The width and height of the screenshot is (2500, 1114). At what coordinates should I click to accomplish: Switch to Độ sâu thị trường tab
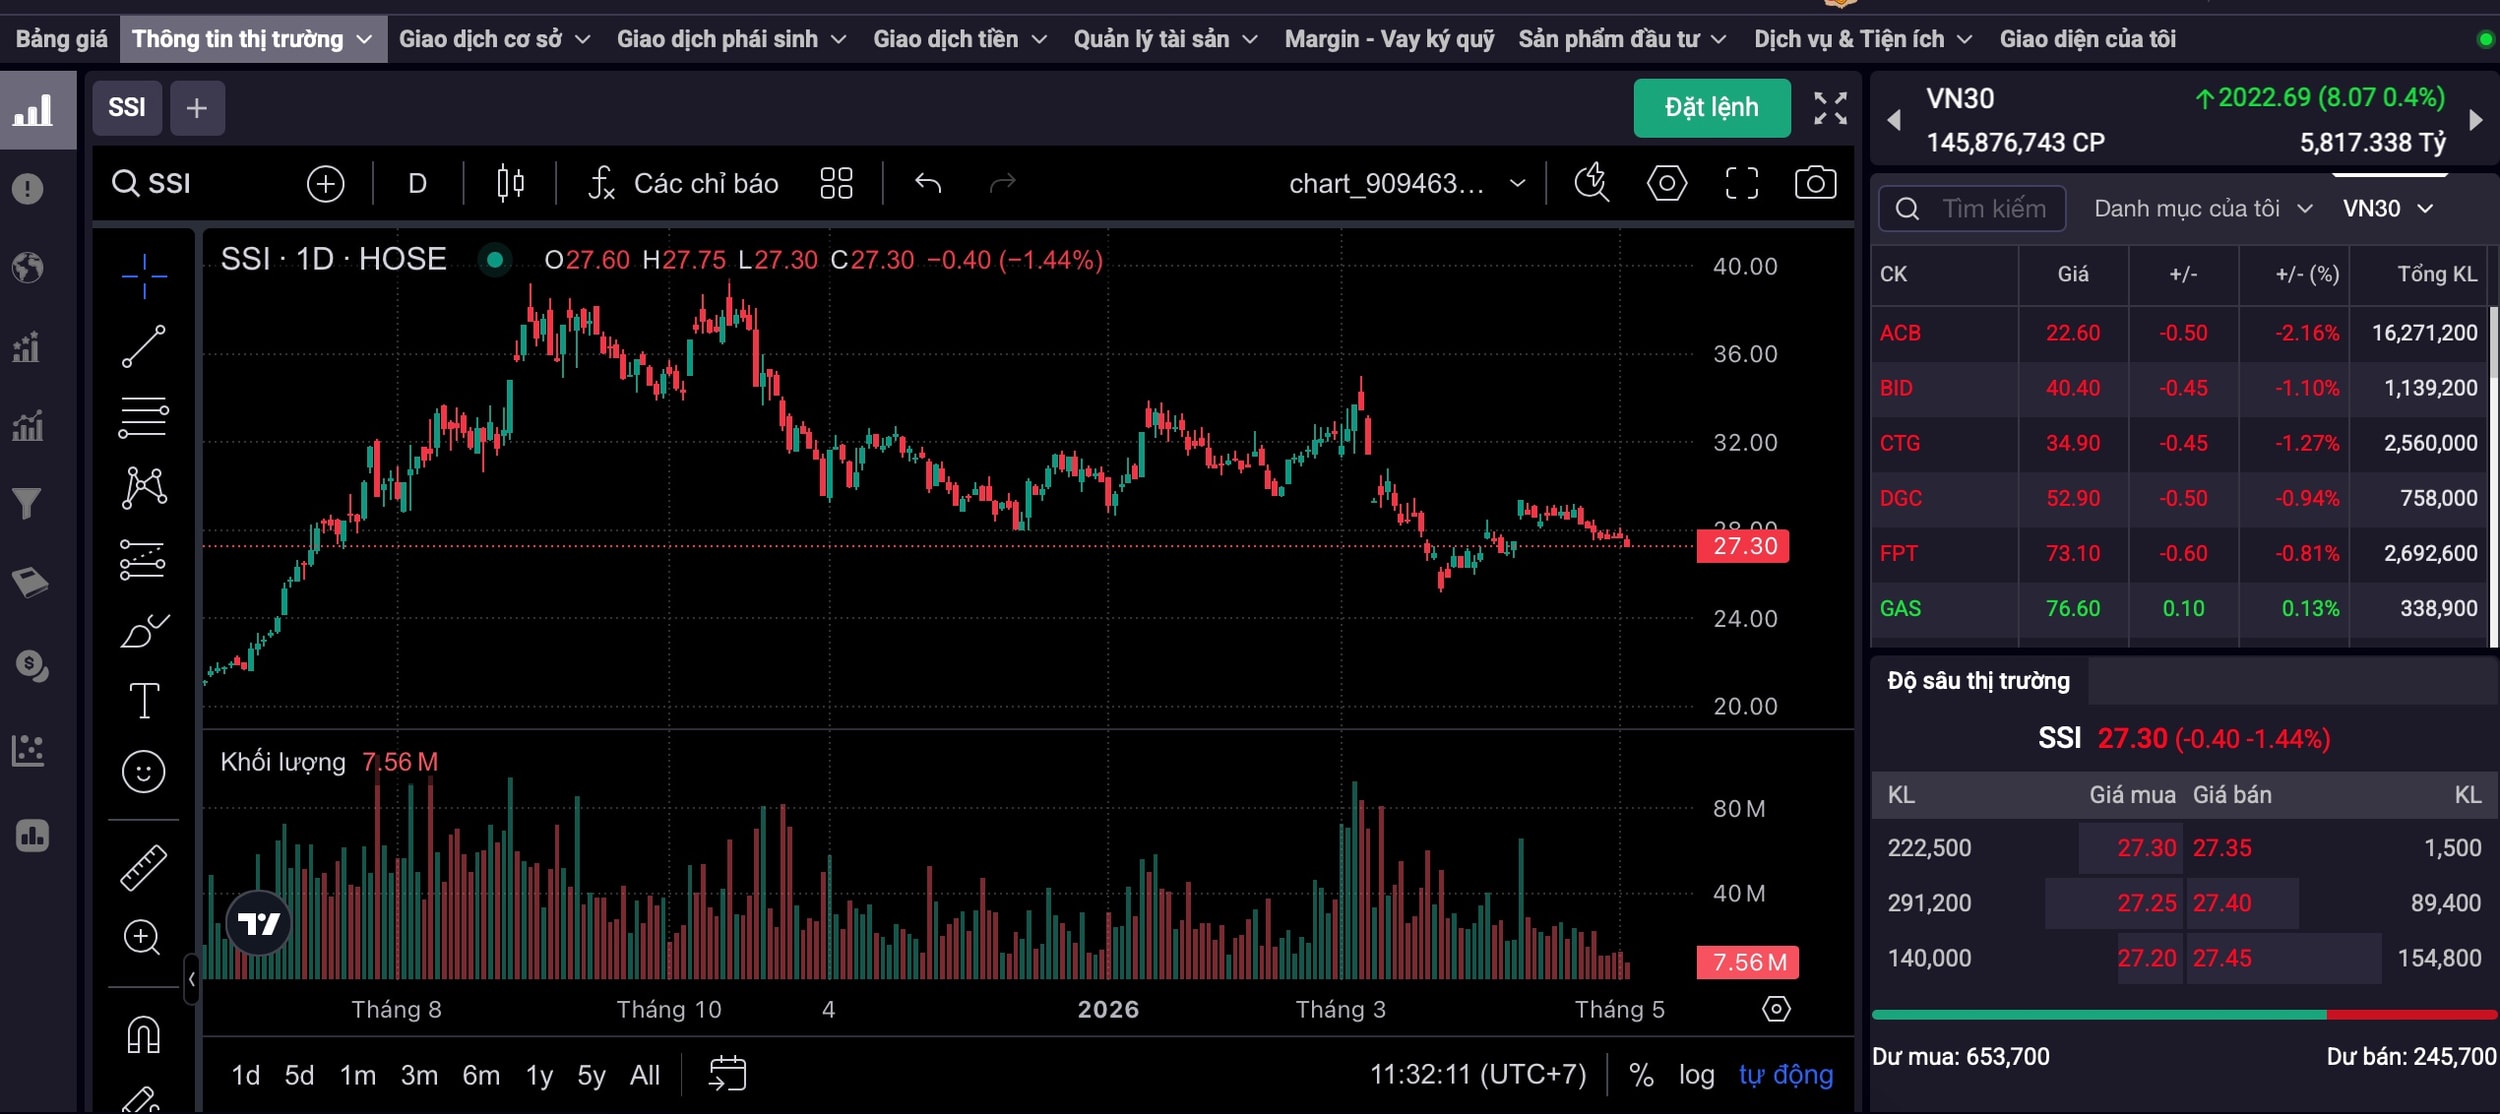1978,681
